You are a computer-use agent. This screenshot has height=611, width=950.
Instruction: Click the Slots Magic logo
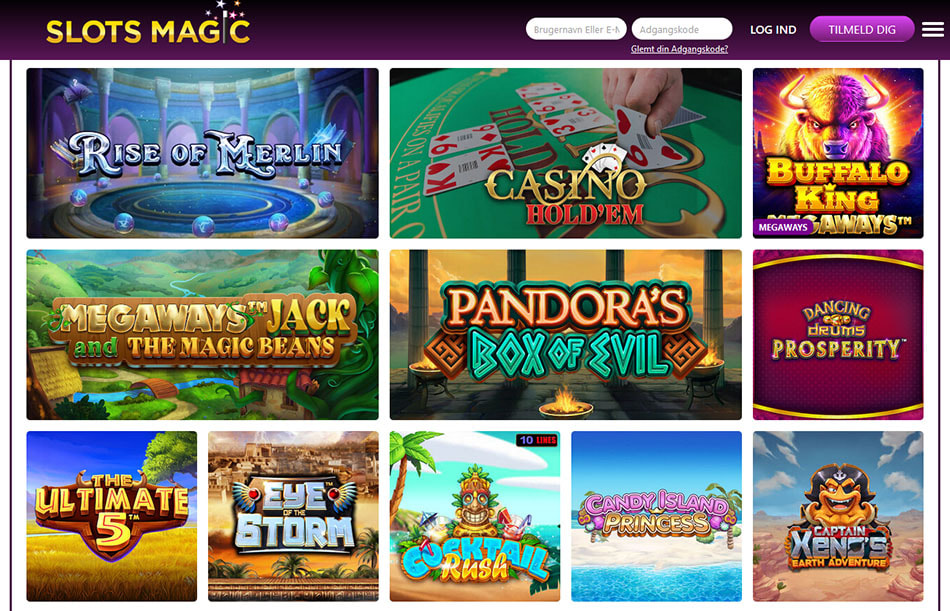(x=148, y=25)
